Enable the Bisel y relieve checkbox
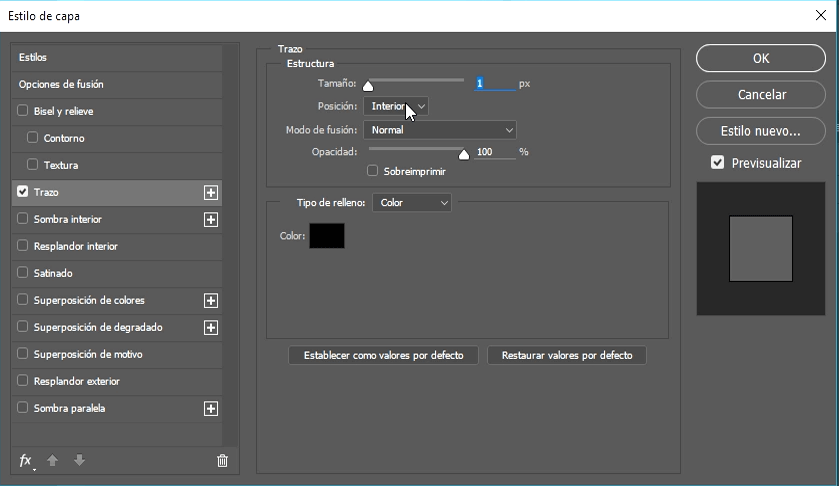 coord(22,111)
